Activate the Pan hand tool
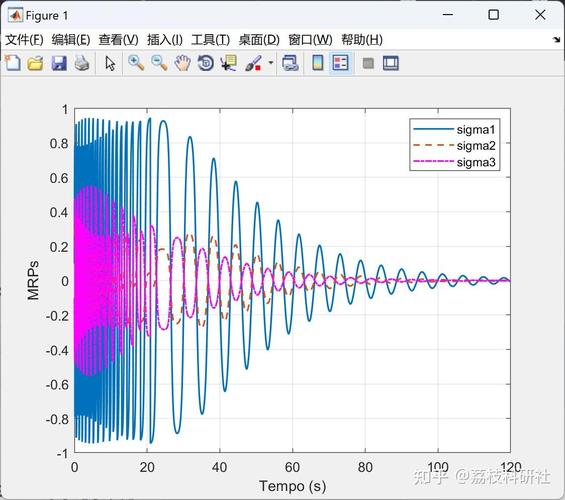 [182, 63]
